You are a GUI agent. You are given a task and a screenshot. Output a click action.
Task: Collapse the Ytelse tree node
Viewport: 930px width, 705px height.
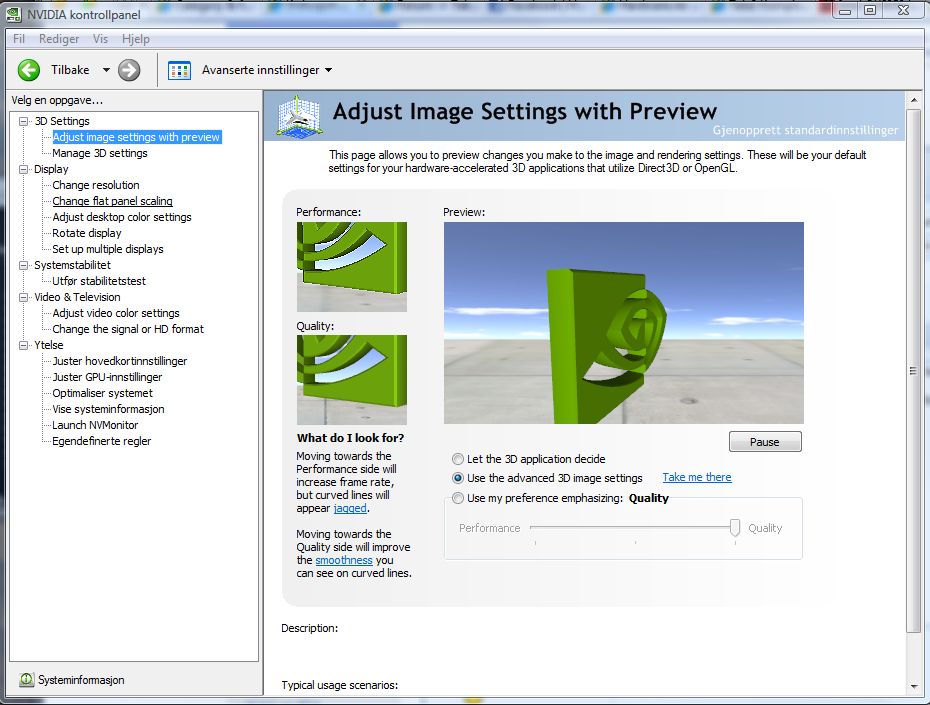[x=24, y=345]
